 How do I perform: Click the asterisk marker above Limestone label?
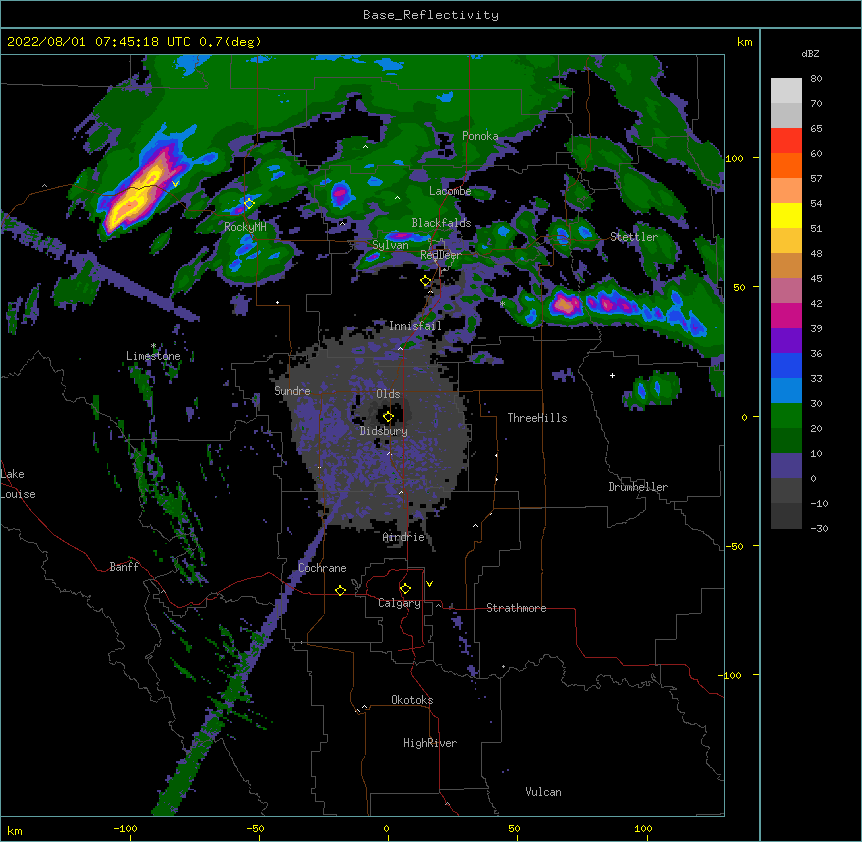[153, 346]
